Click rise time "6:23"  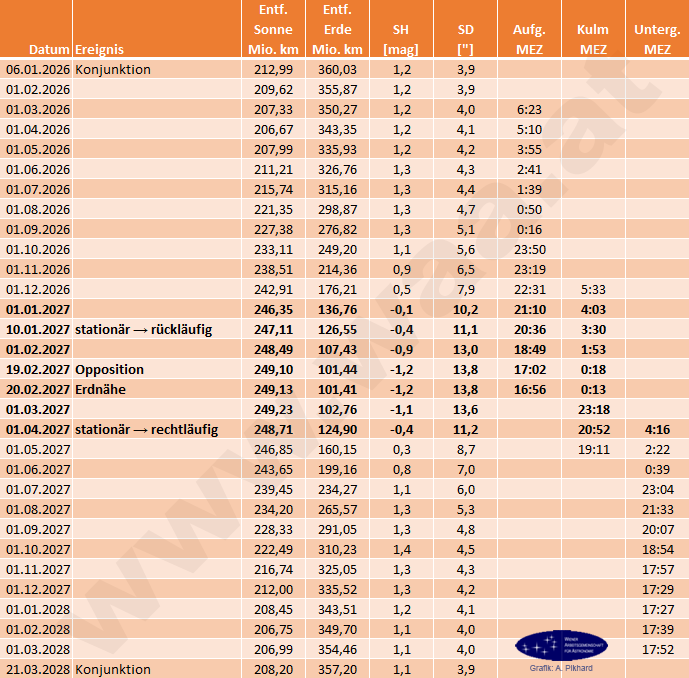coord(529,109)
